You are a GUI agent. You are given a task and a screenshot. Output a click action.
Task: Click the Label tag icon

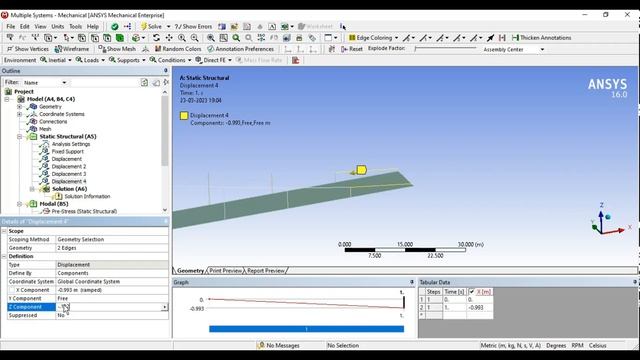point(312,38)
